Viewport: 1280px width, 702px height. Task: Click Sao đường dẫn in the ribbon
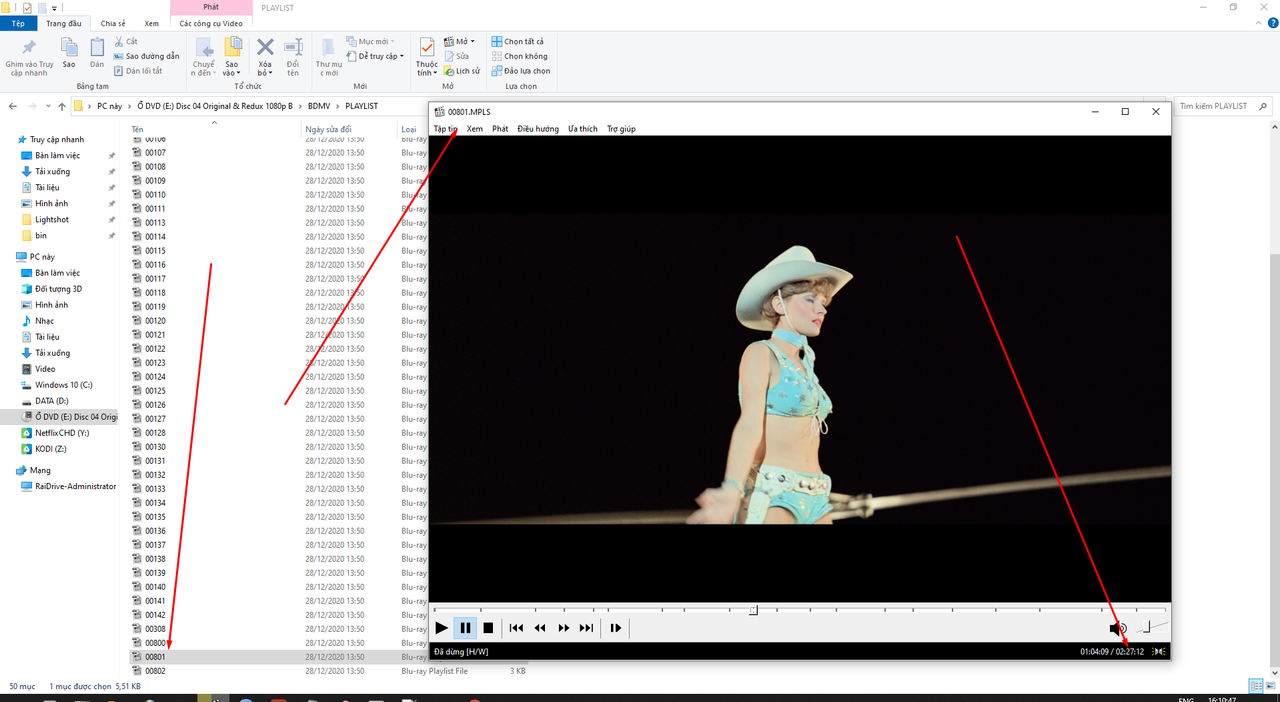pyautogui.click(x=147, y=56)
